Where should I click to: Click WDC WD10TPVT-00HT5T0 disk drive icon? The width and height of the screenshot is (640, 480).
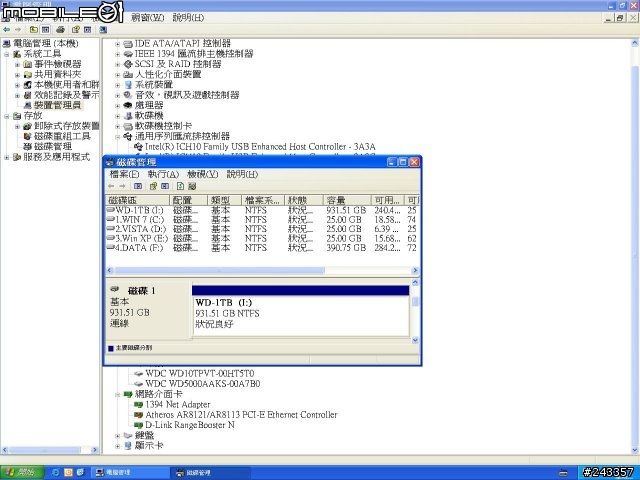138,373
